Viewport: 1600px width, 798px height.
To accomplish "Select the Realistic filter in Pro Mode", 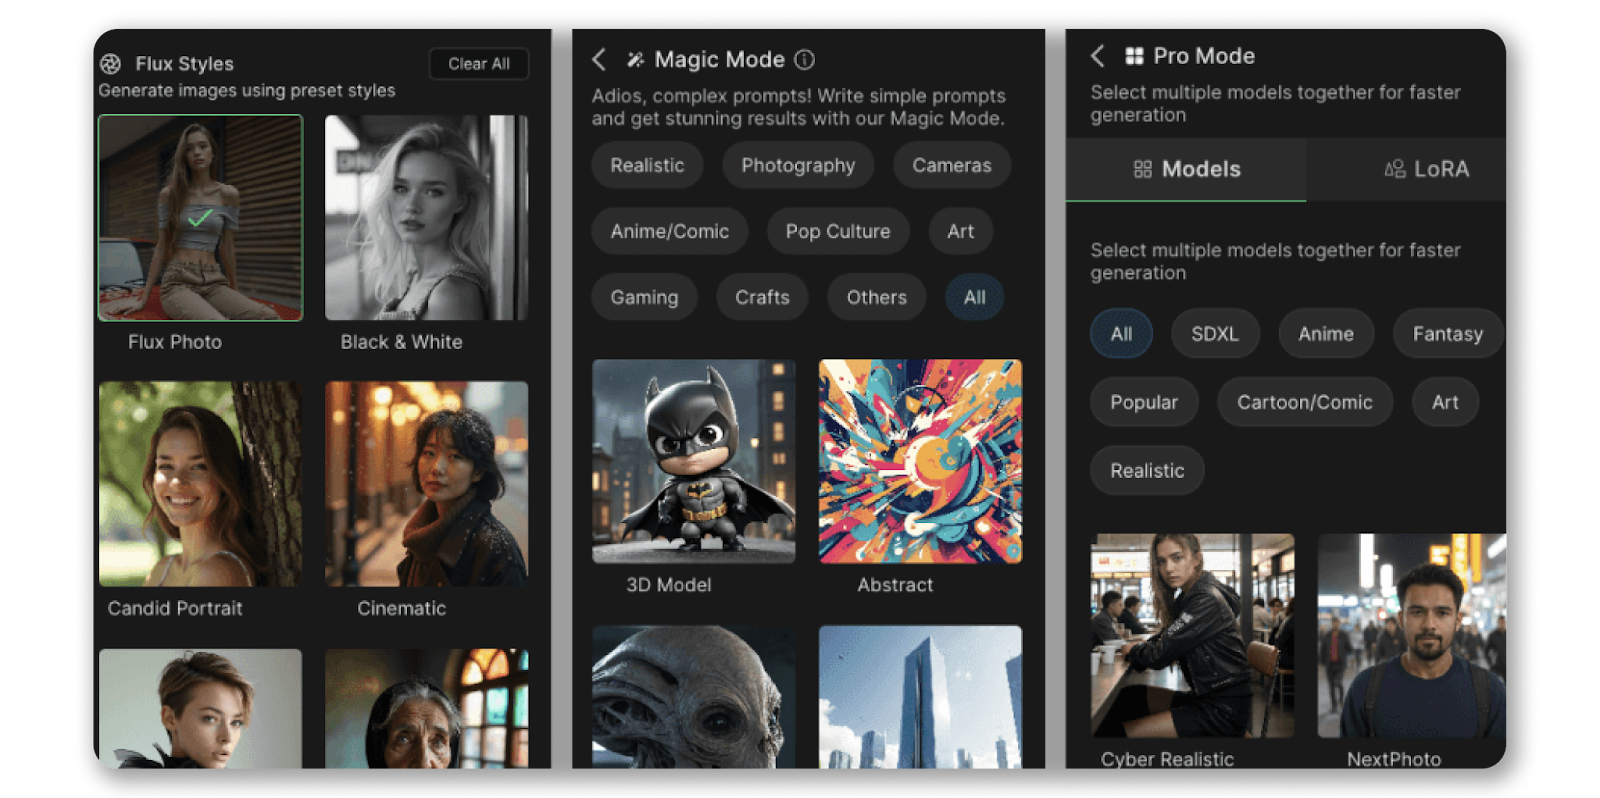I will click(1147, 470).
